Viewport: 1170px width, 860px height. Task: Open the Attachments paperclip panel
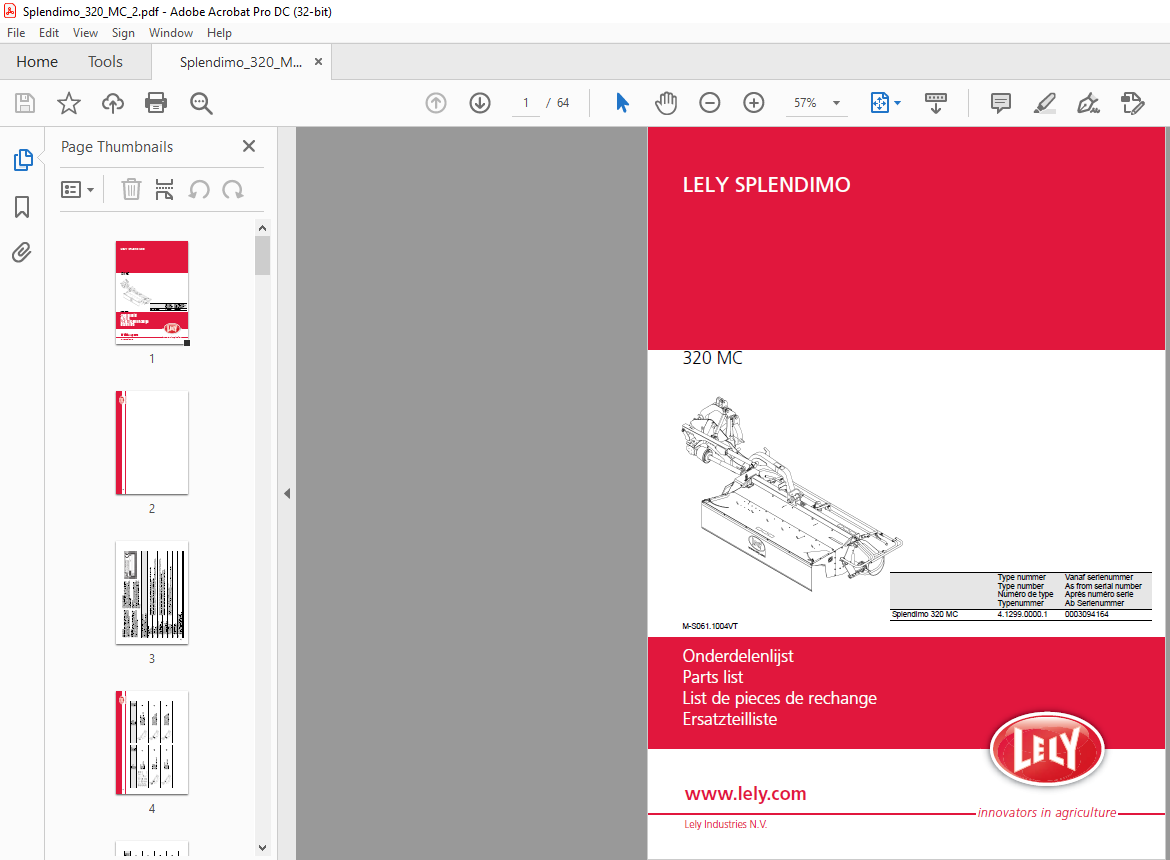coord(22,253)
